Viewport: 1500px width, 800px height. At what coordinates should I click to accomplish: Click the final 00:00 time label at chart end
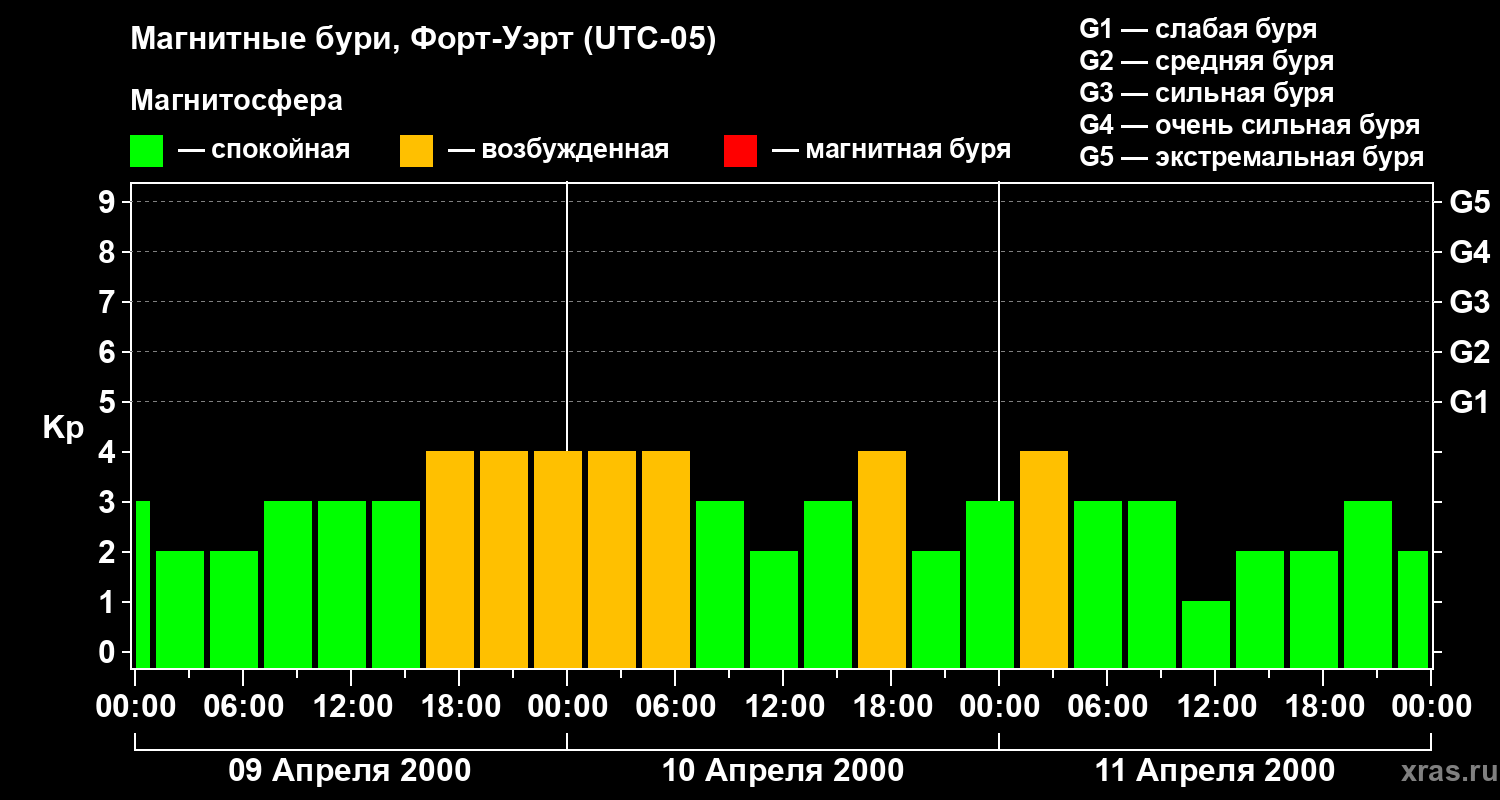tap(1431, 707)
